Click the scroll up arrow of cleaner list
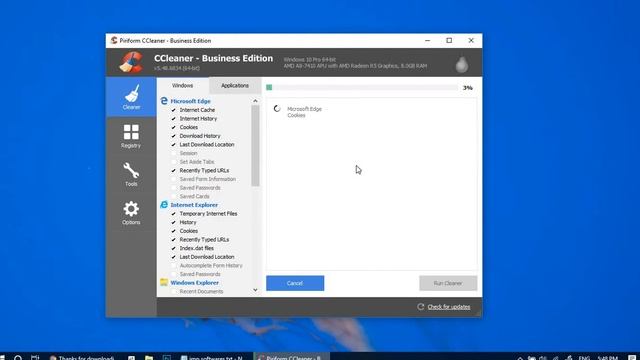640x360 pixels. coord(255,101)
